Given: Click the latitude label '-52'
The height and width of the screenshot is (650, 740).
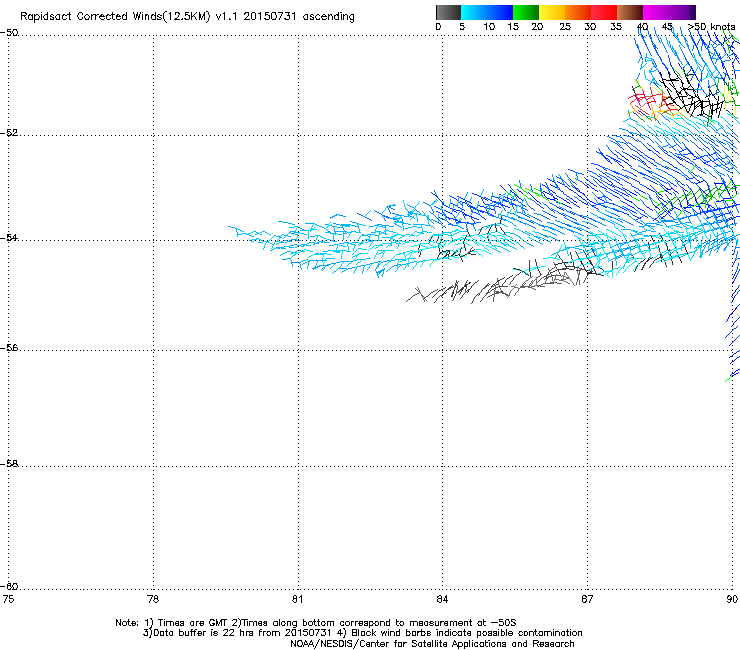Looking at the screenshot, I should coord(9,133).
